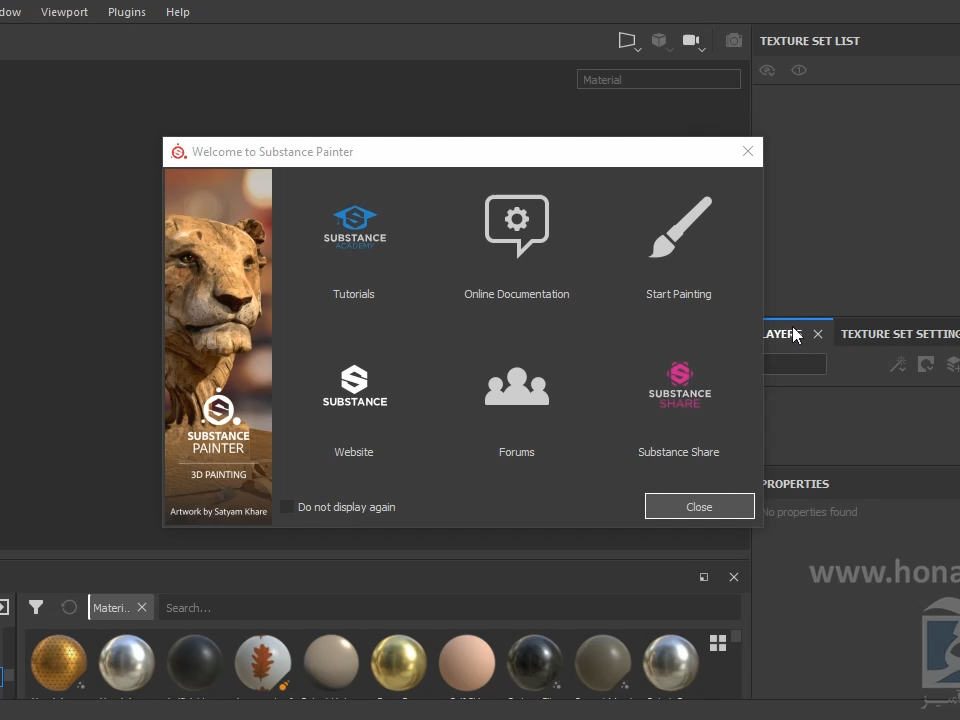Select the pink skin material thumbnail
Viewport: 960px width, 720px height.
point(467,662)
